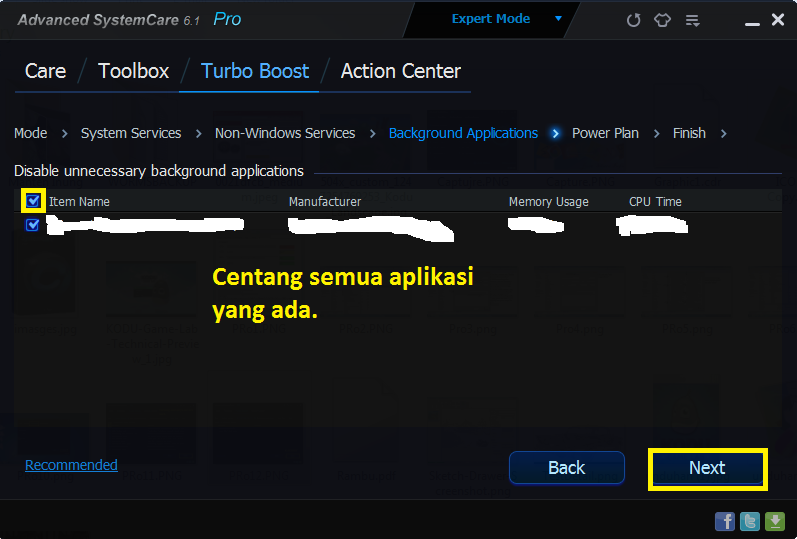The height and width of the screenshot is (539, 797).
Task: Click the Back button
Action: coord(567,468)
